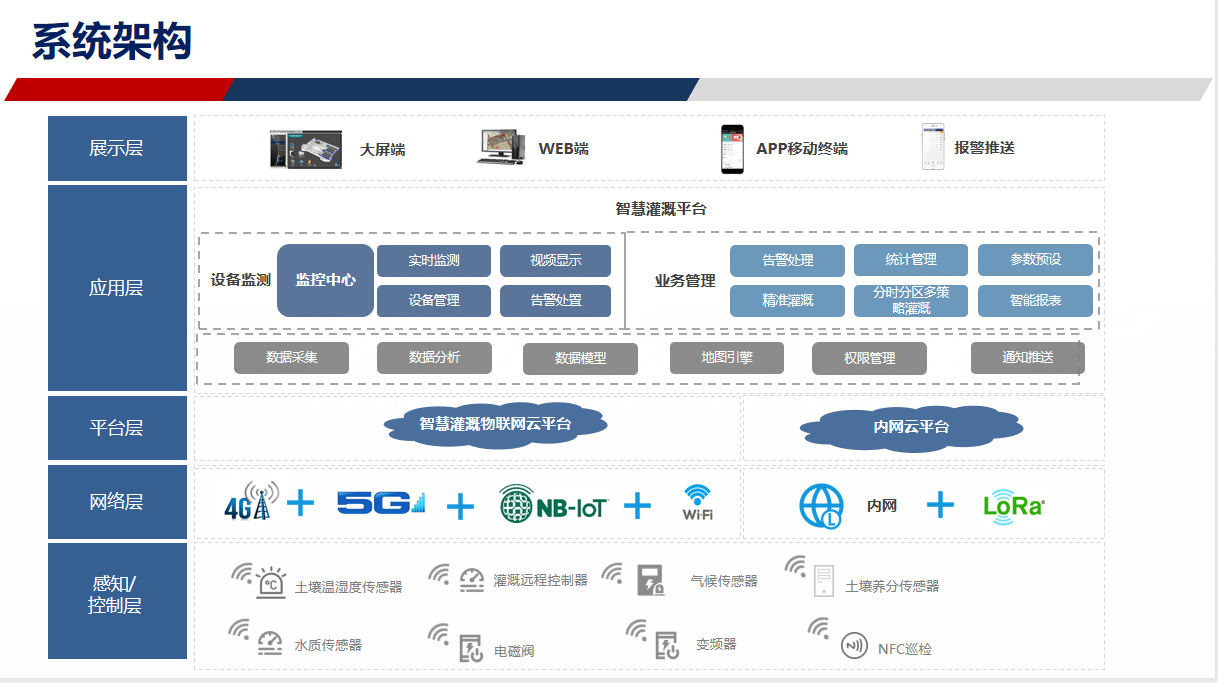Click the APP移动终端 phone image
The width and height of the screenshot is (1218, 683).
(733, 149)
